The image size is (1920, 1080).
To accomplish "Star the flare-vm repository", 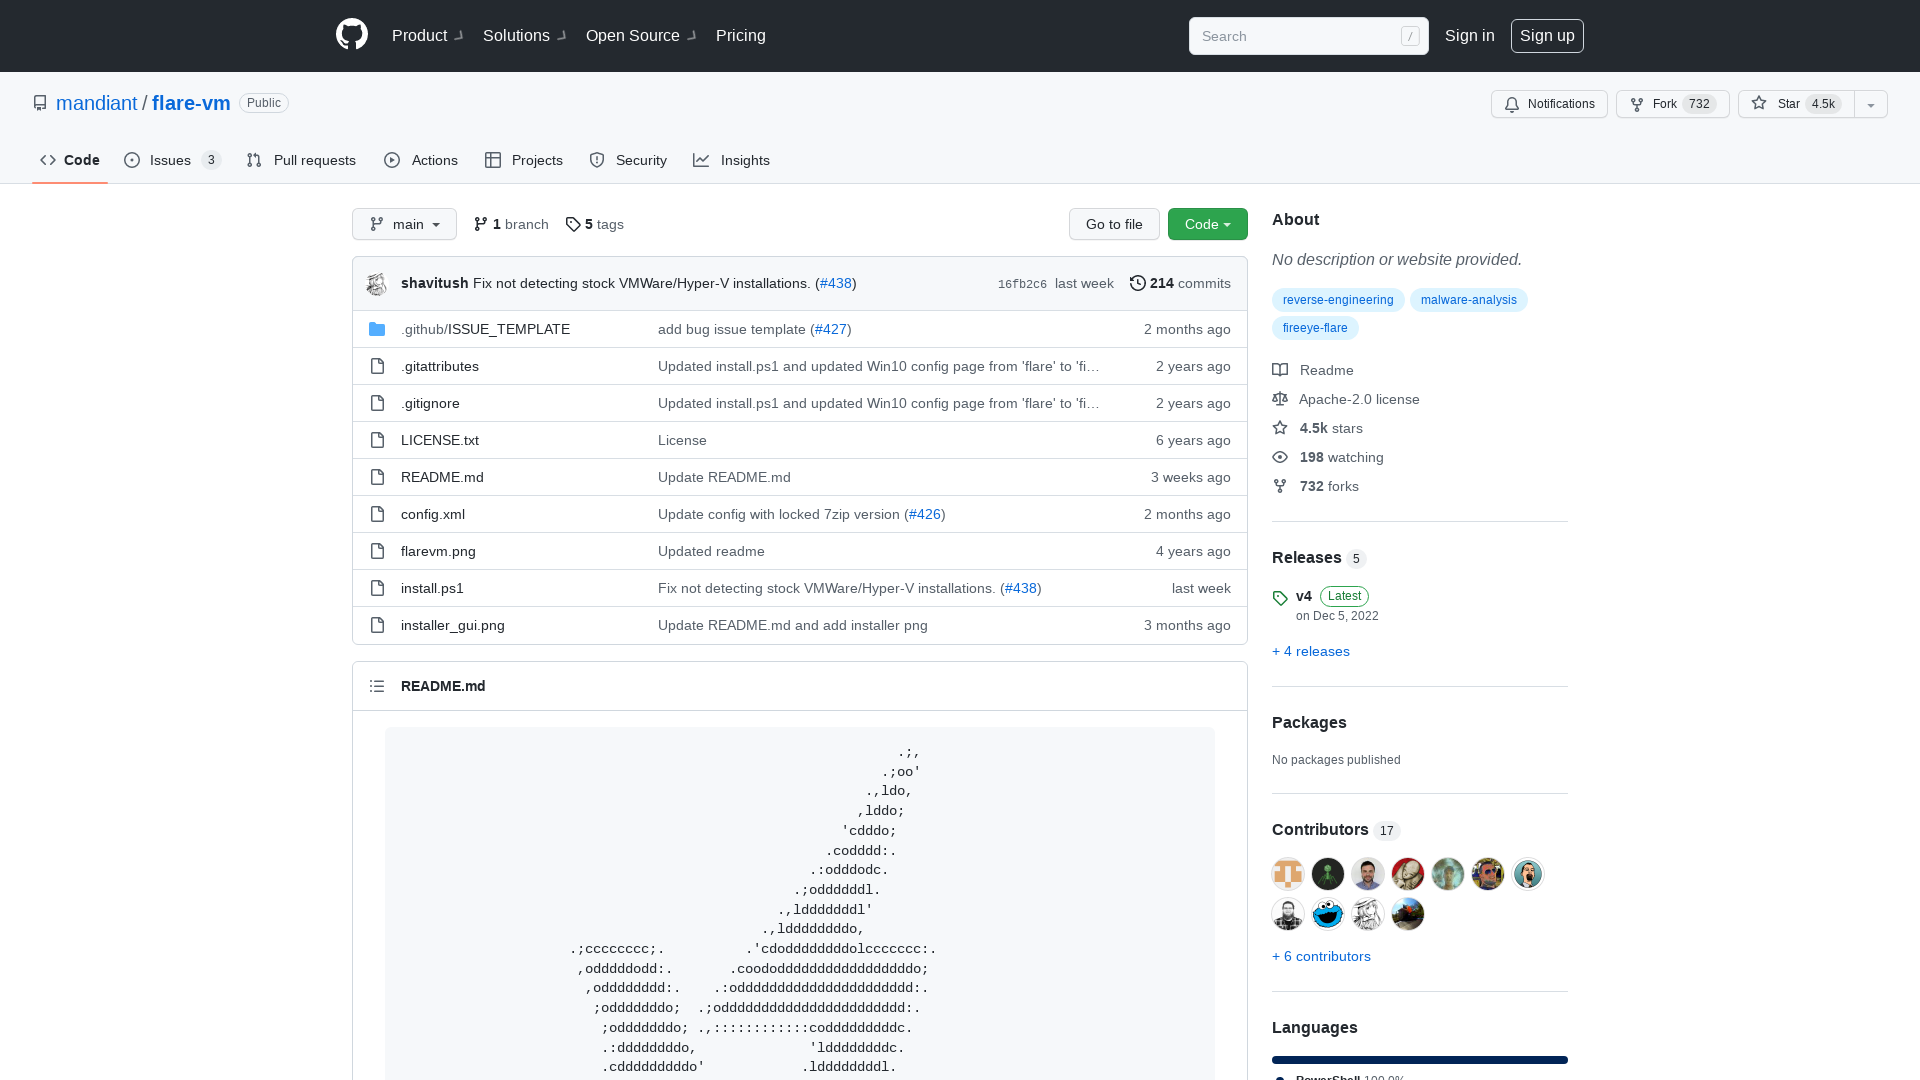I will [1796, 104].
